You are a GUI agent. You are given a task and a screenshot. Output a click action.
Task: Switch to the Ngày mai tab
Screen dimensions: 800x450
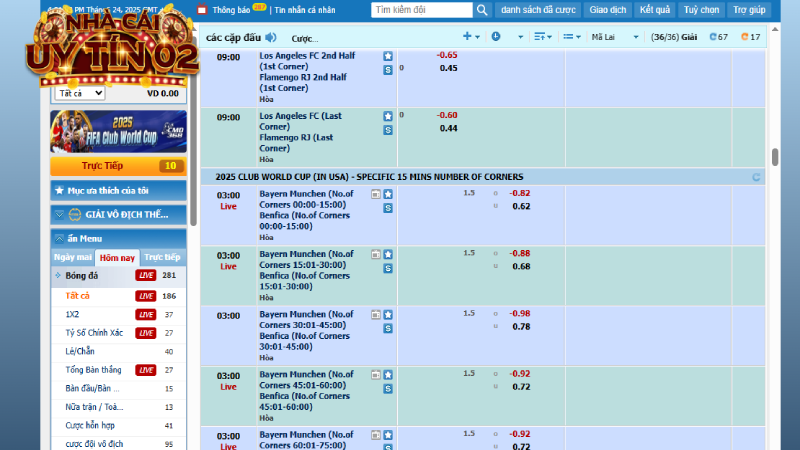click(73, 257)
